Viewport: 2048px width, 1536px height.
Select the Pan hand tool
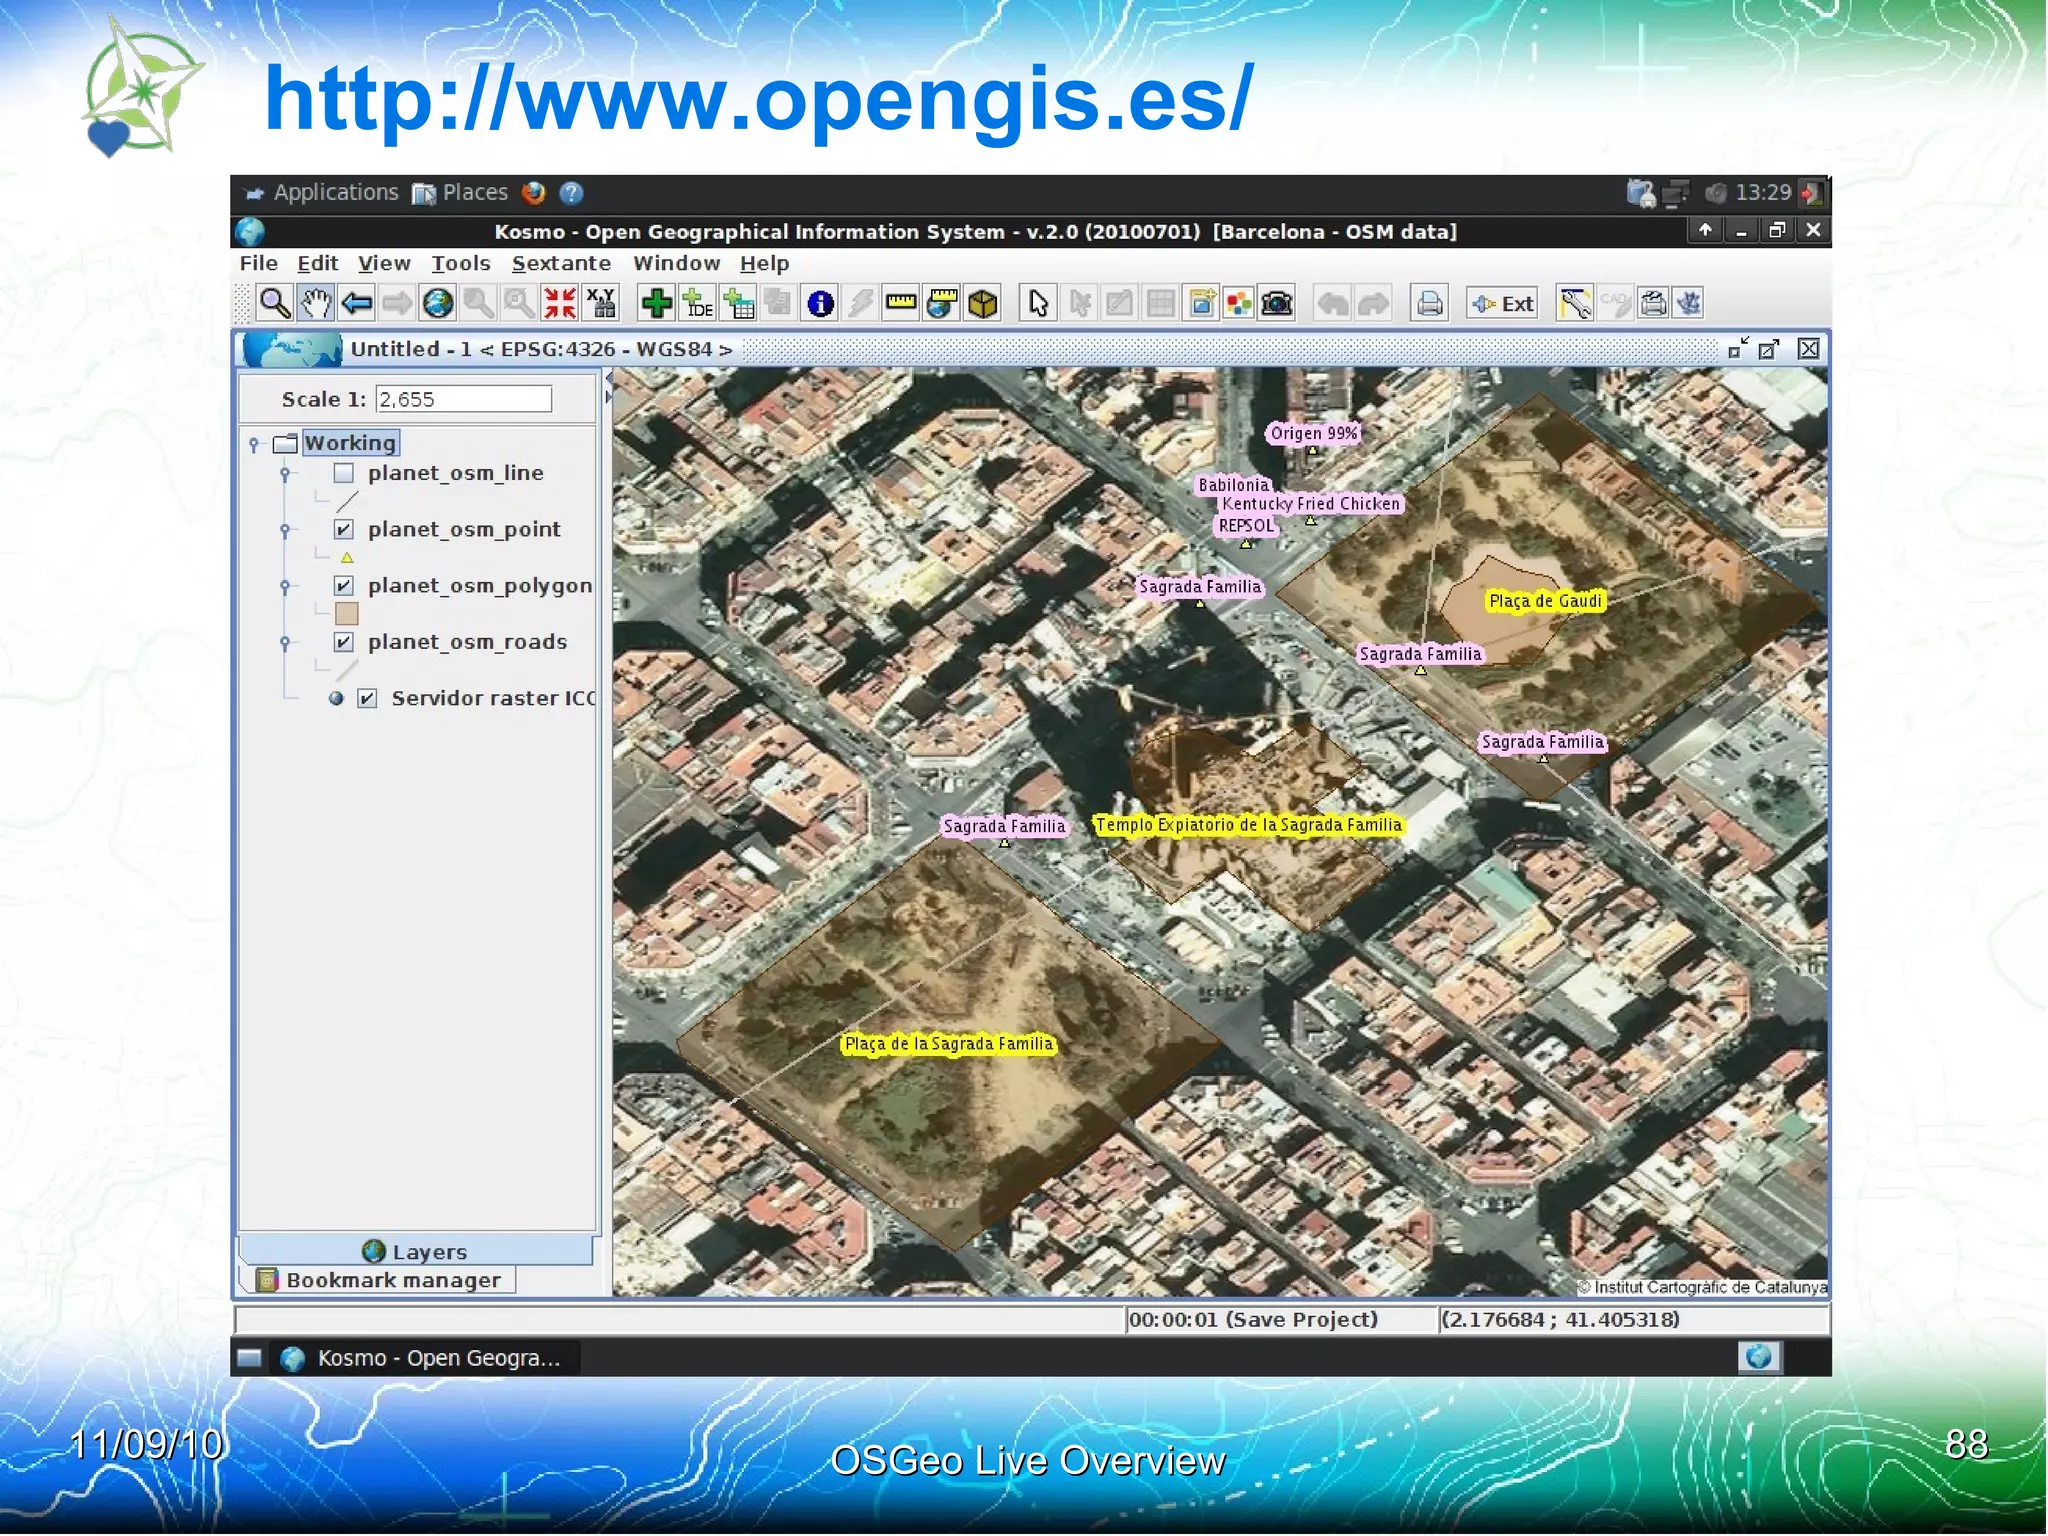click(316, 303)
